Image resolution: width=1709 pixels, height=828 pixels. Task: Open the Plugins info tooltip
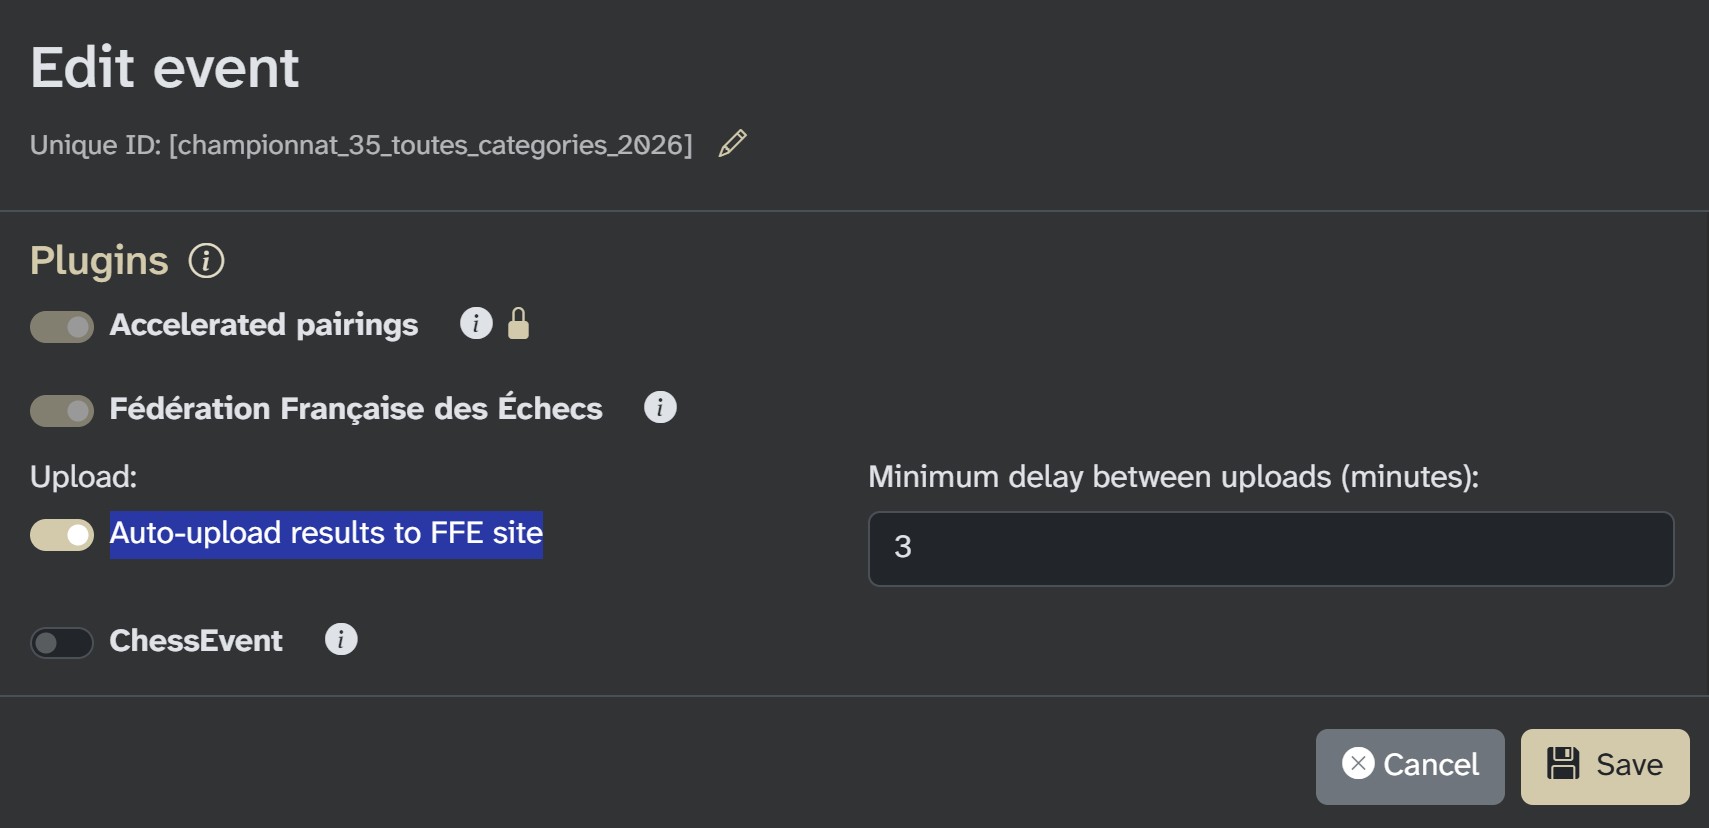[205, 262]
